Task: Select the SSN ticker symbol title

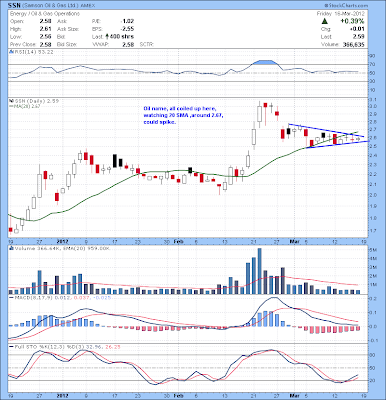Action: (15, 6)
